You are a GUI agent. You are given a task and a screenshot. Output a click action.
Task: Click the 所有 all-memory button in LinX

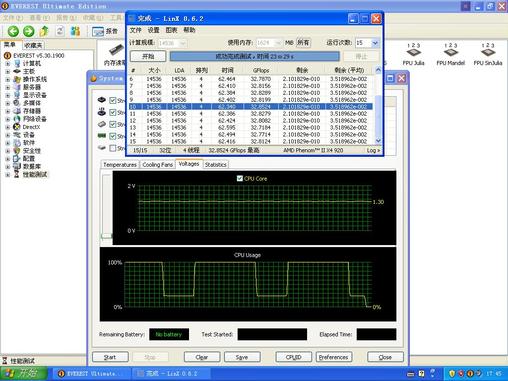[303, 43]
